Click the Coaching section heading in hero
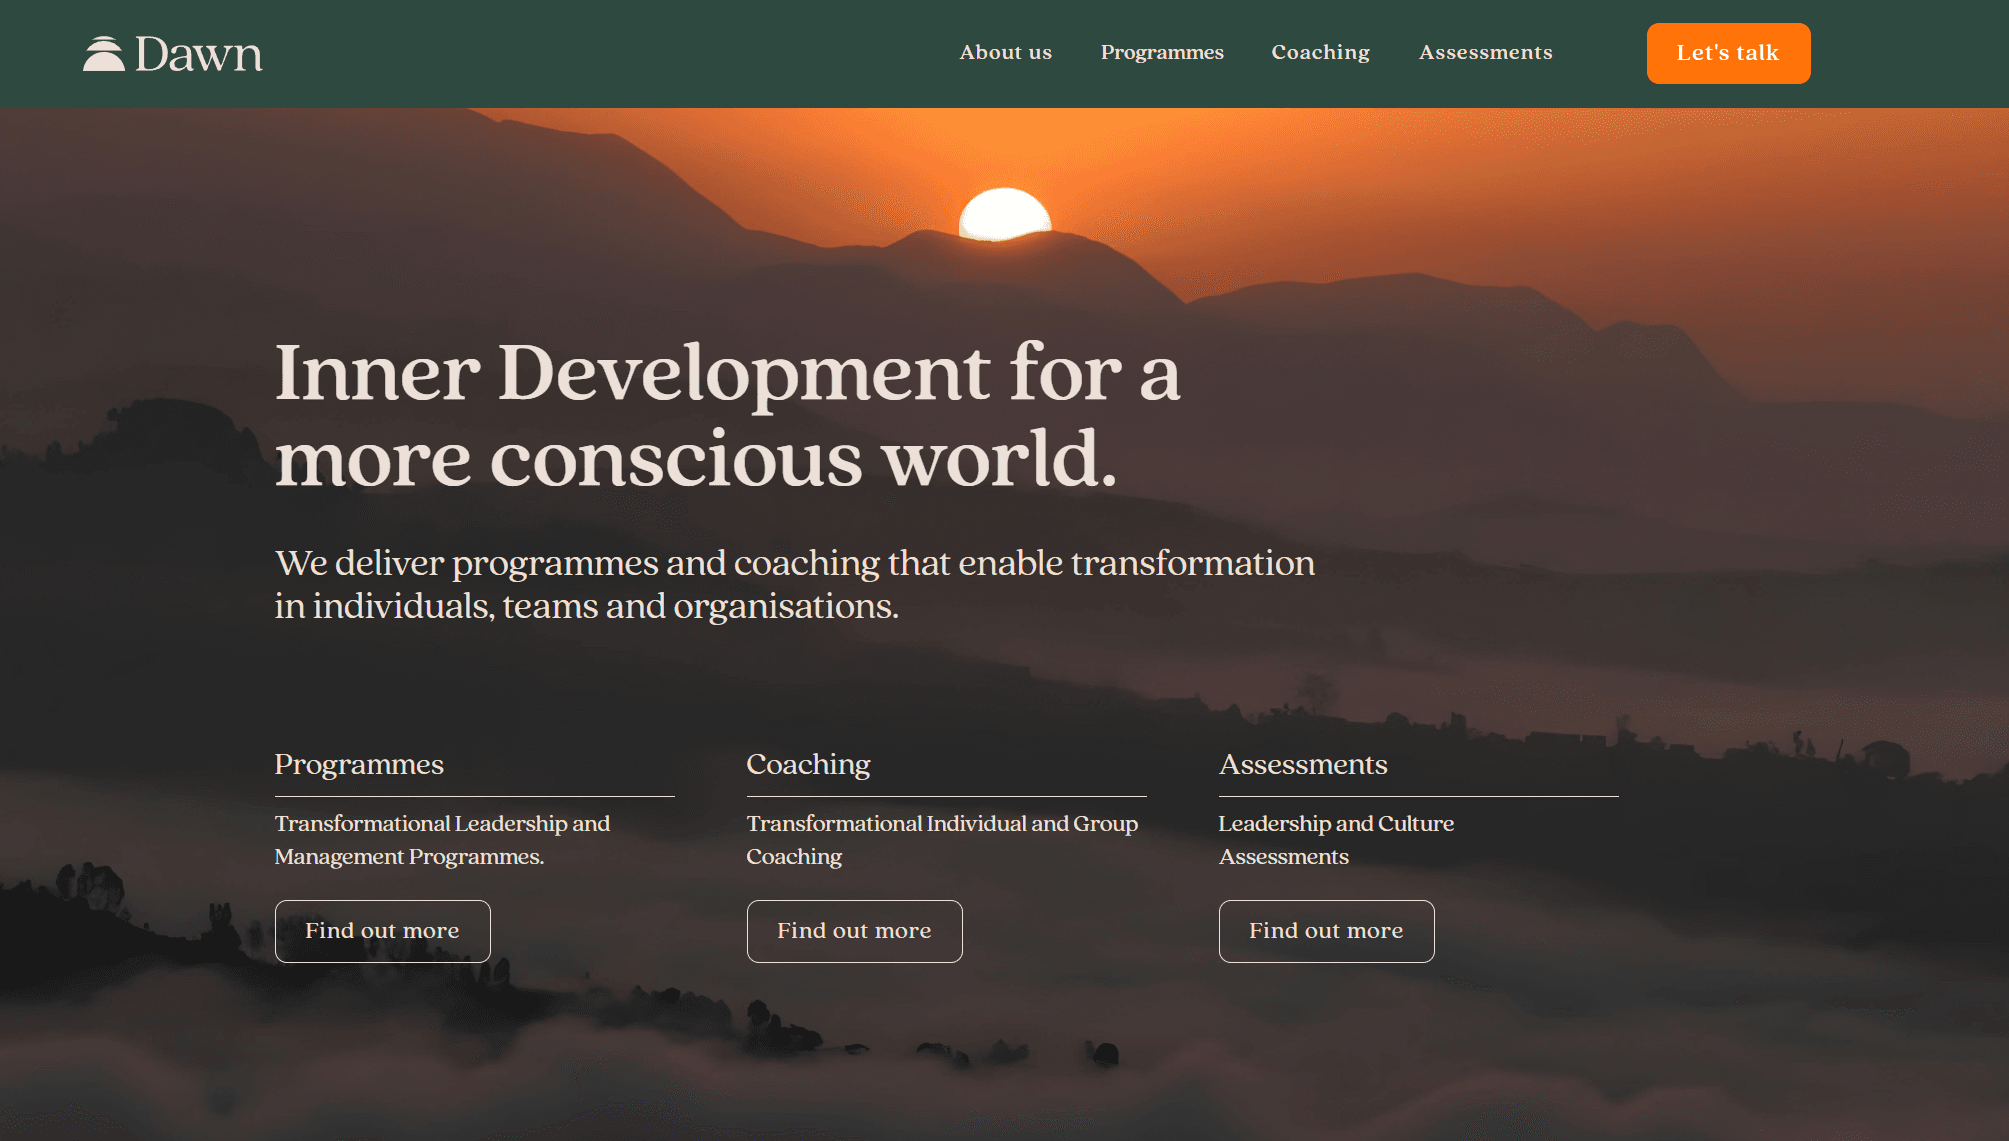2009x1141 pixels. coord(808,764)
